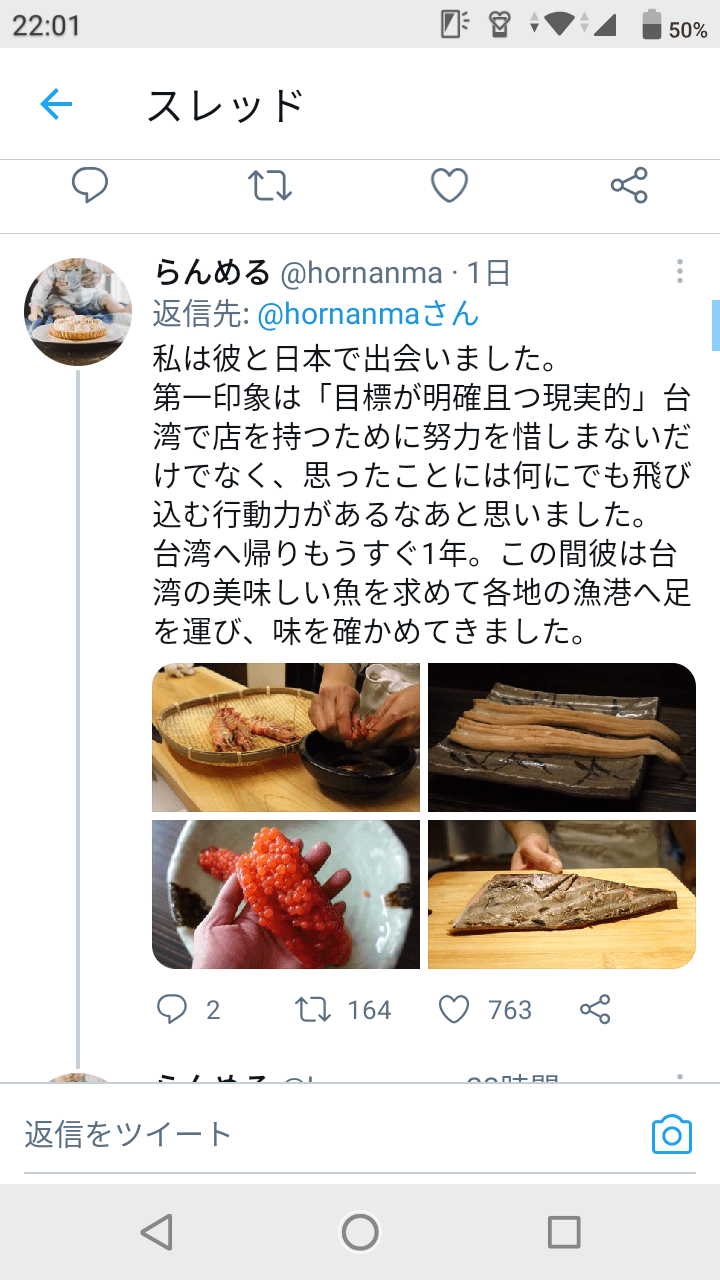Screen dimensions: 720x1280
Task: Go back using the blue arrow
Action: 56,104
